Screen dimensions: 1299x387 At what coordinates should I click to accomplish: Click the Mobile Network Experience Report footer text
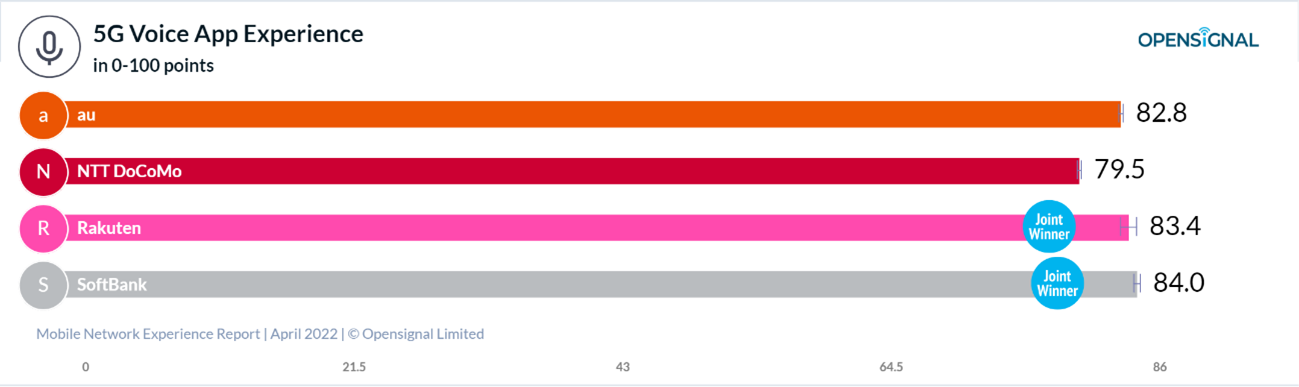coord(260,334)
